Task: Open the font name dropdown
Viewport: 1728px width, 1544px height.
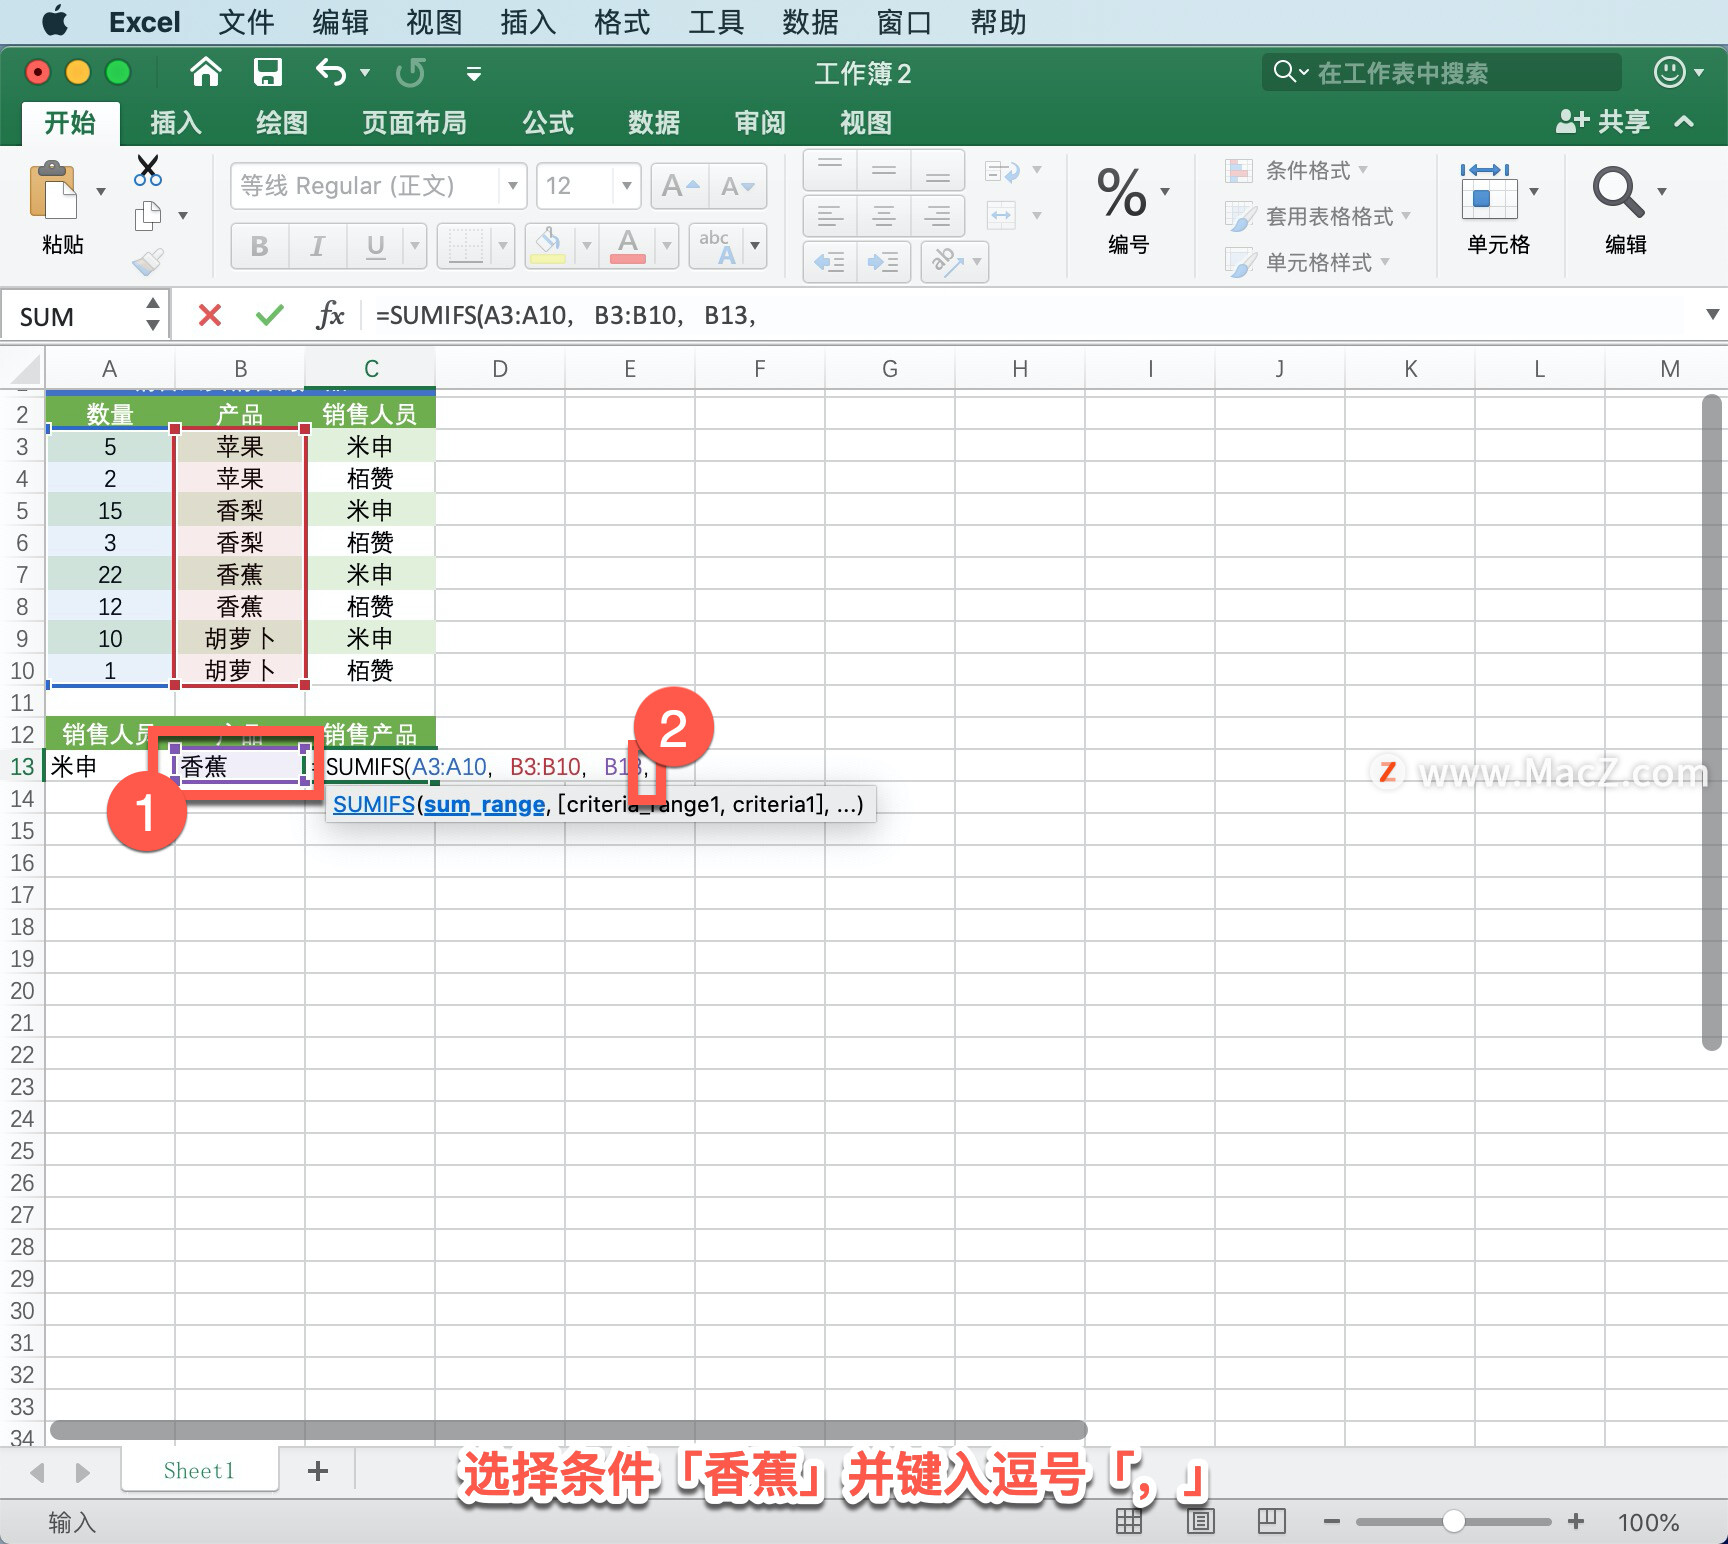Action: pyautogui.click(x=513, y=186)
